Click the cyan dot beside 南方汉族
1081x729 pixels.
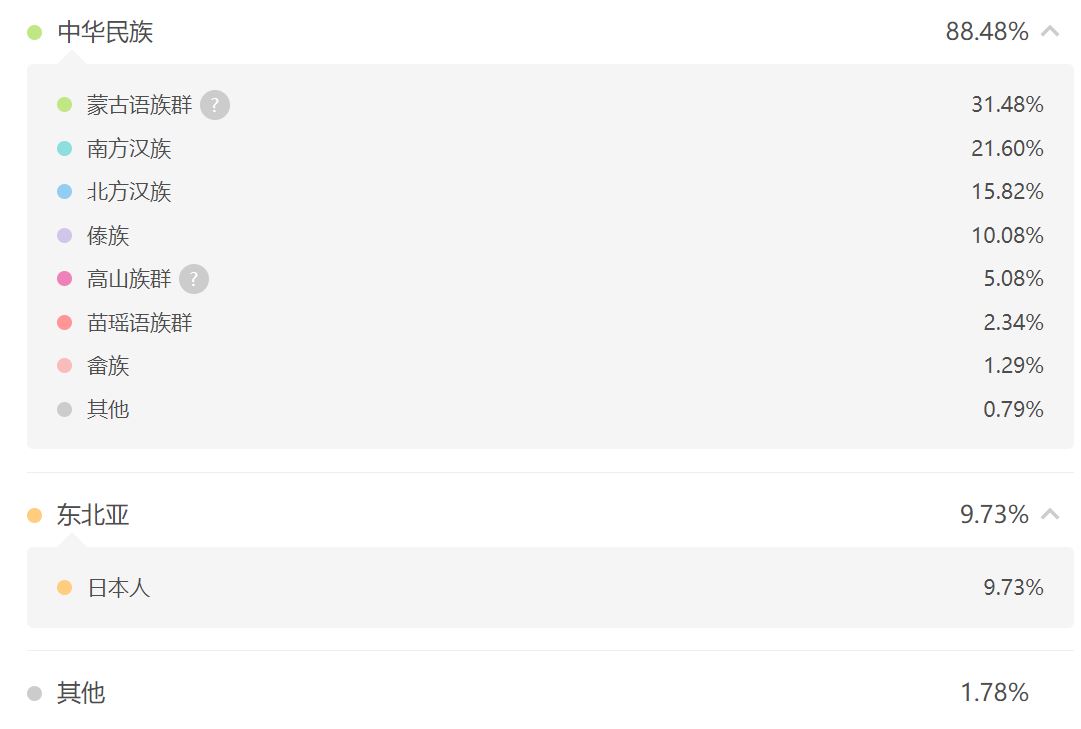(x=64, y=148)
